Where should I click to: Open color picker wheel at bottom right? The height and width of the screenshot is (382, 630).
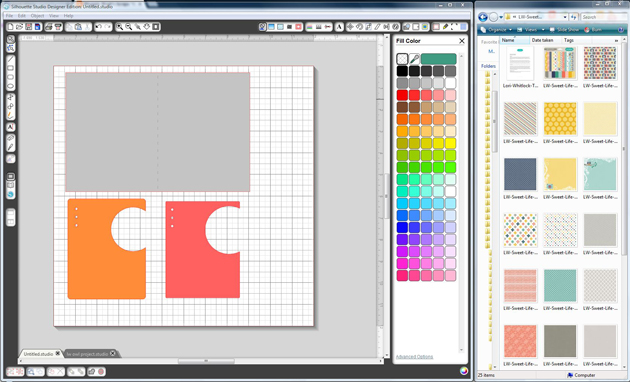[464, 371]
